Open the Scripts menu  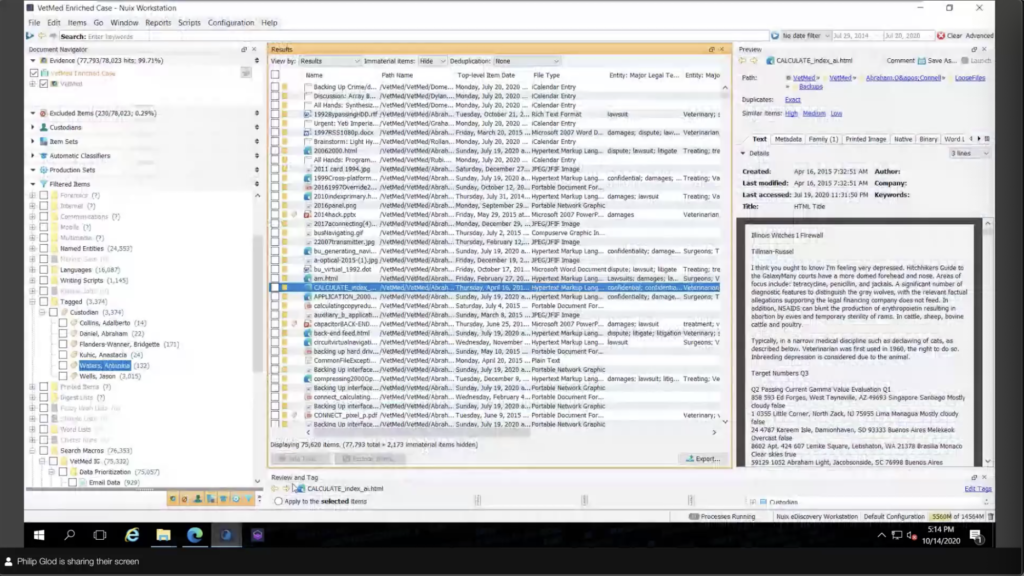pos(189,23)
